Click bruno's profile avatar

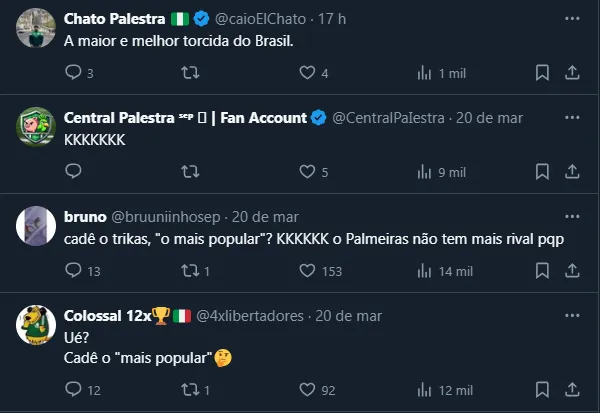point(38,225)
